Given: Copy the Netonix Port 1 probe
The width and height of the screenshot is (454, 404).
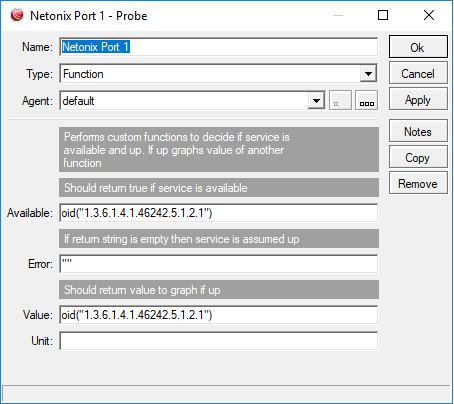Looking at the screenshot, I should [418, 157].
